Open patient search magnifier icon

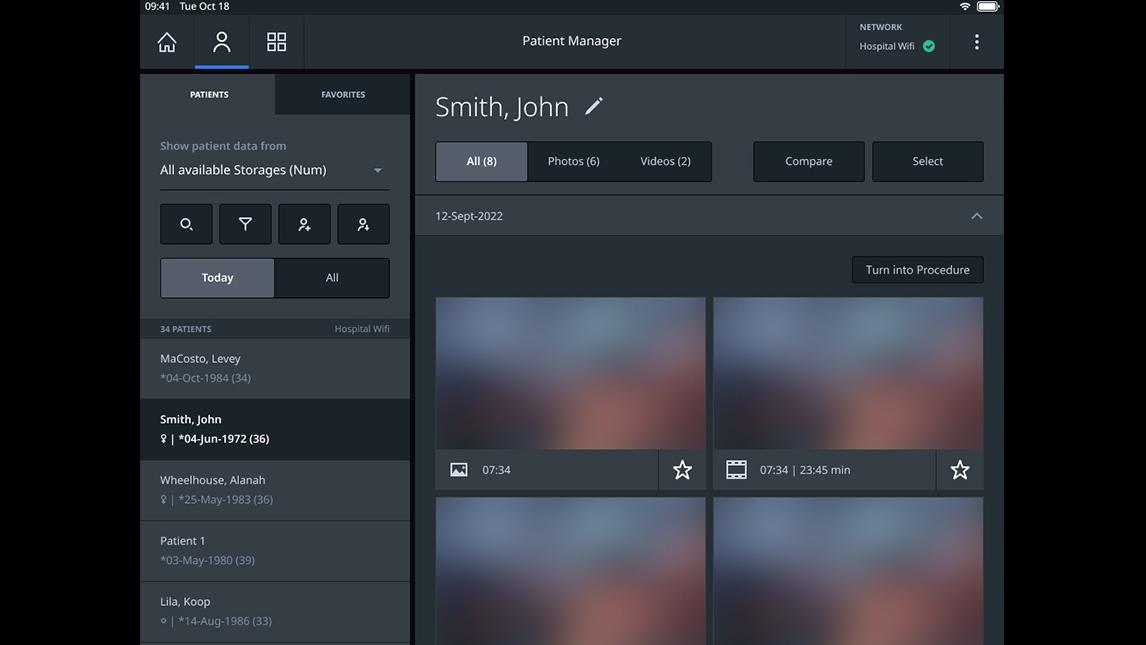[186, 224]
